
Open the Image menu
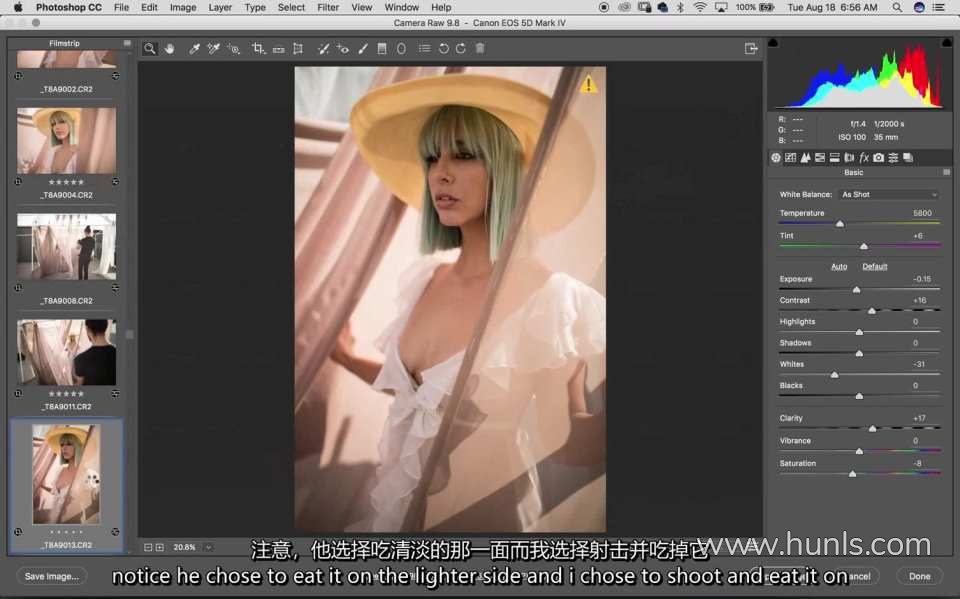[182, 7]
